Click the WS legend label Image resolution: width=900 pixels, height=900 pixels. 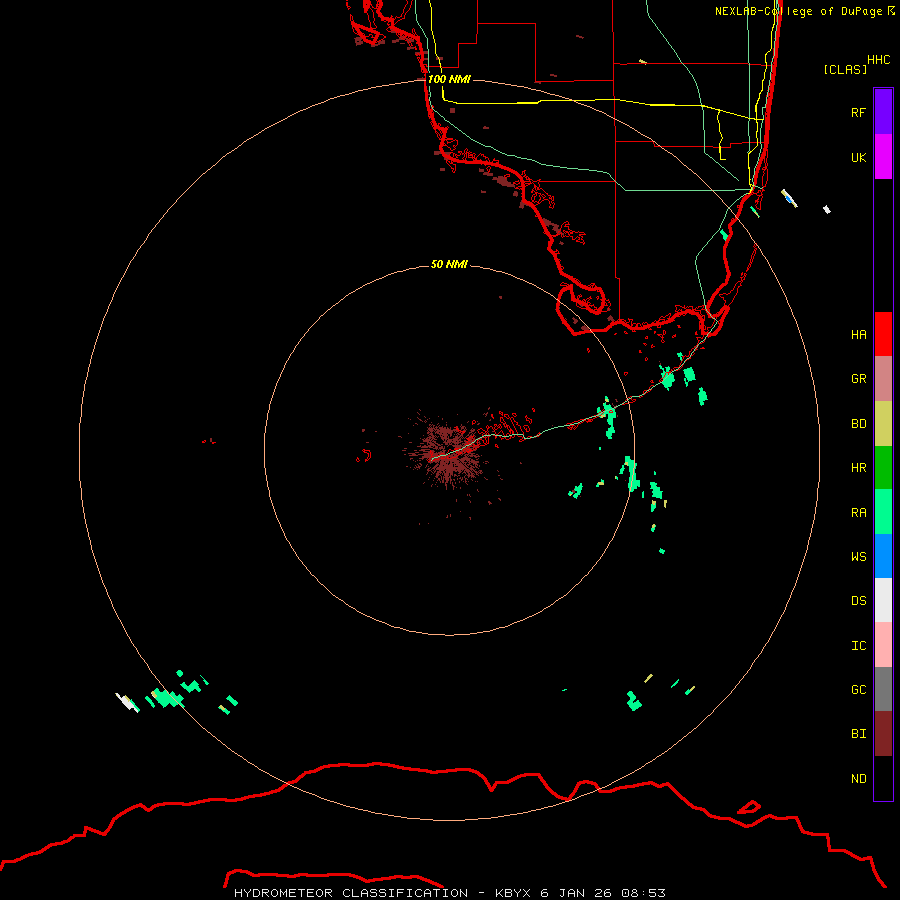click(x=858, y=557)
